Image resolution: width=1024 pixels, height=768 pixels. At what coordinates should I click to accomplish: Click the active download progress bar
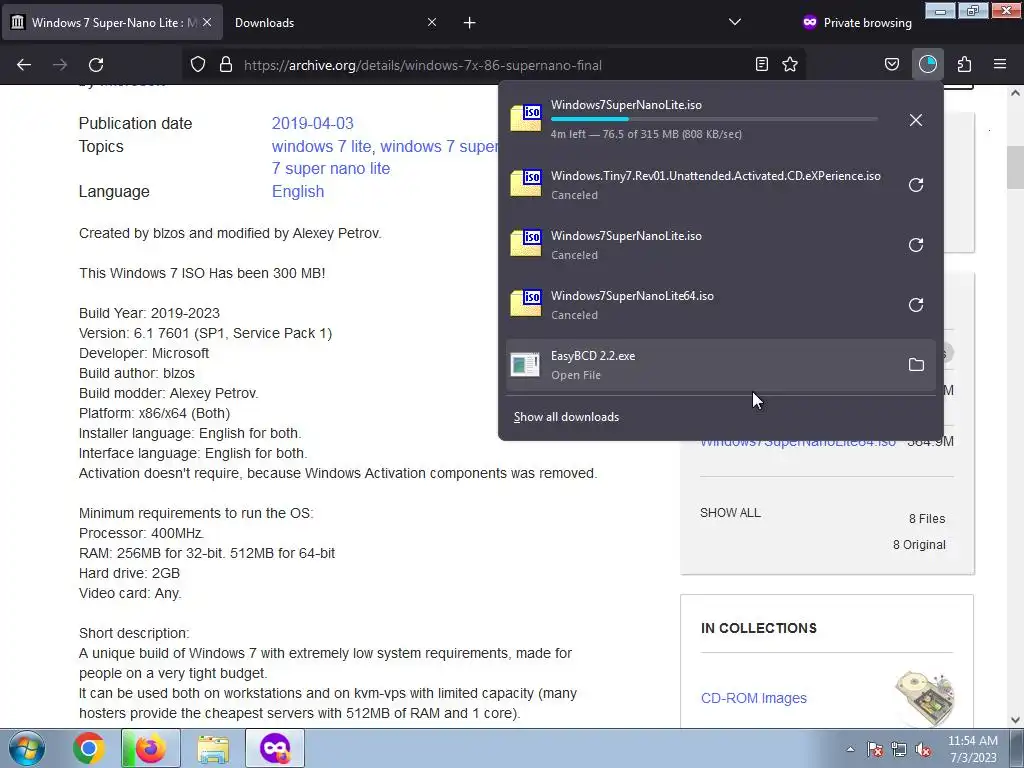pyautogui.click(x=714, y=120)
